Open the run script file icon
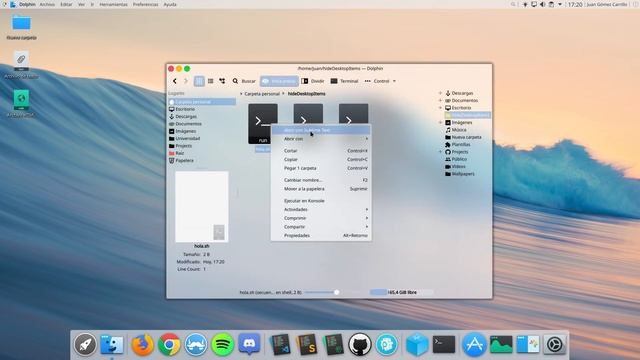This screenshot has width=640, height=360. [x=263, y=124]
